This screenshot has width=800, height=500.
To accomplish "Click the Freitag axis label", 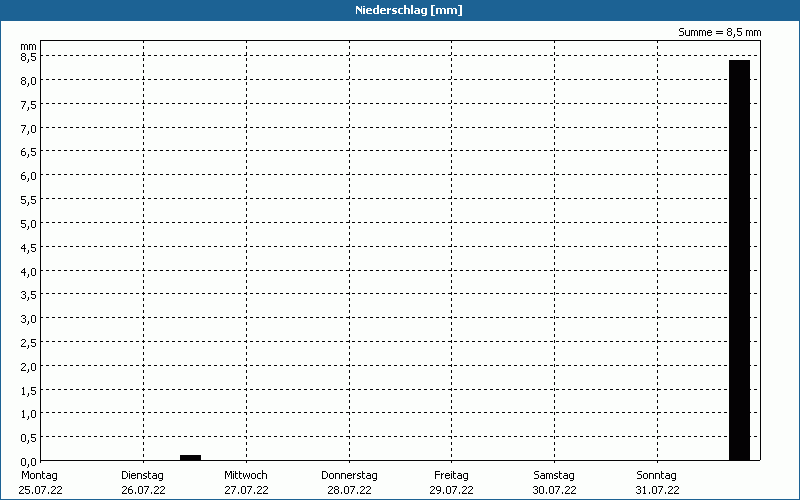I will [452, 475].
